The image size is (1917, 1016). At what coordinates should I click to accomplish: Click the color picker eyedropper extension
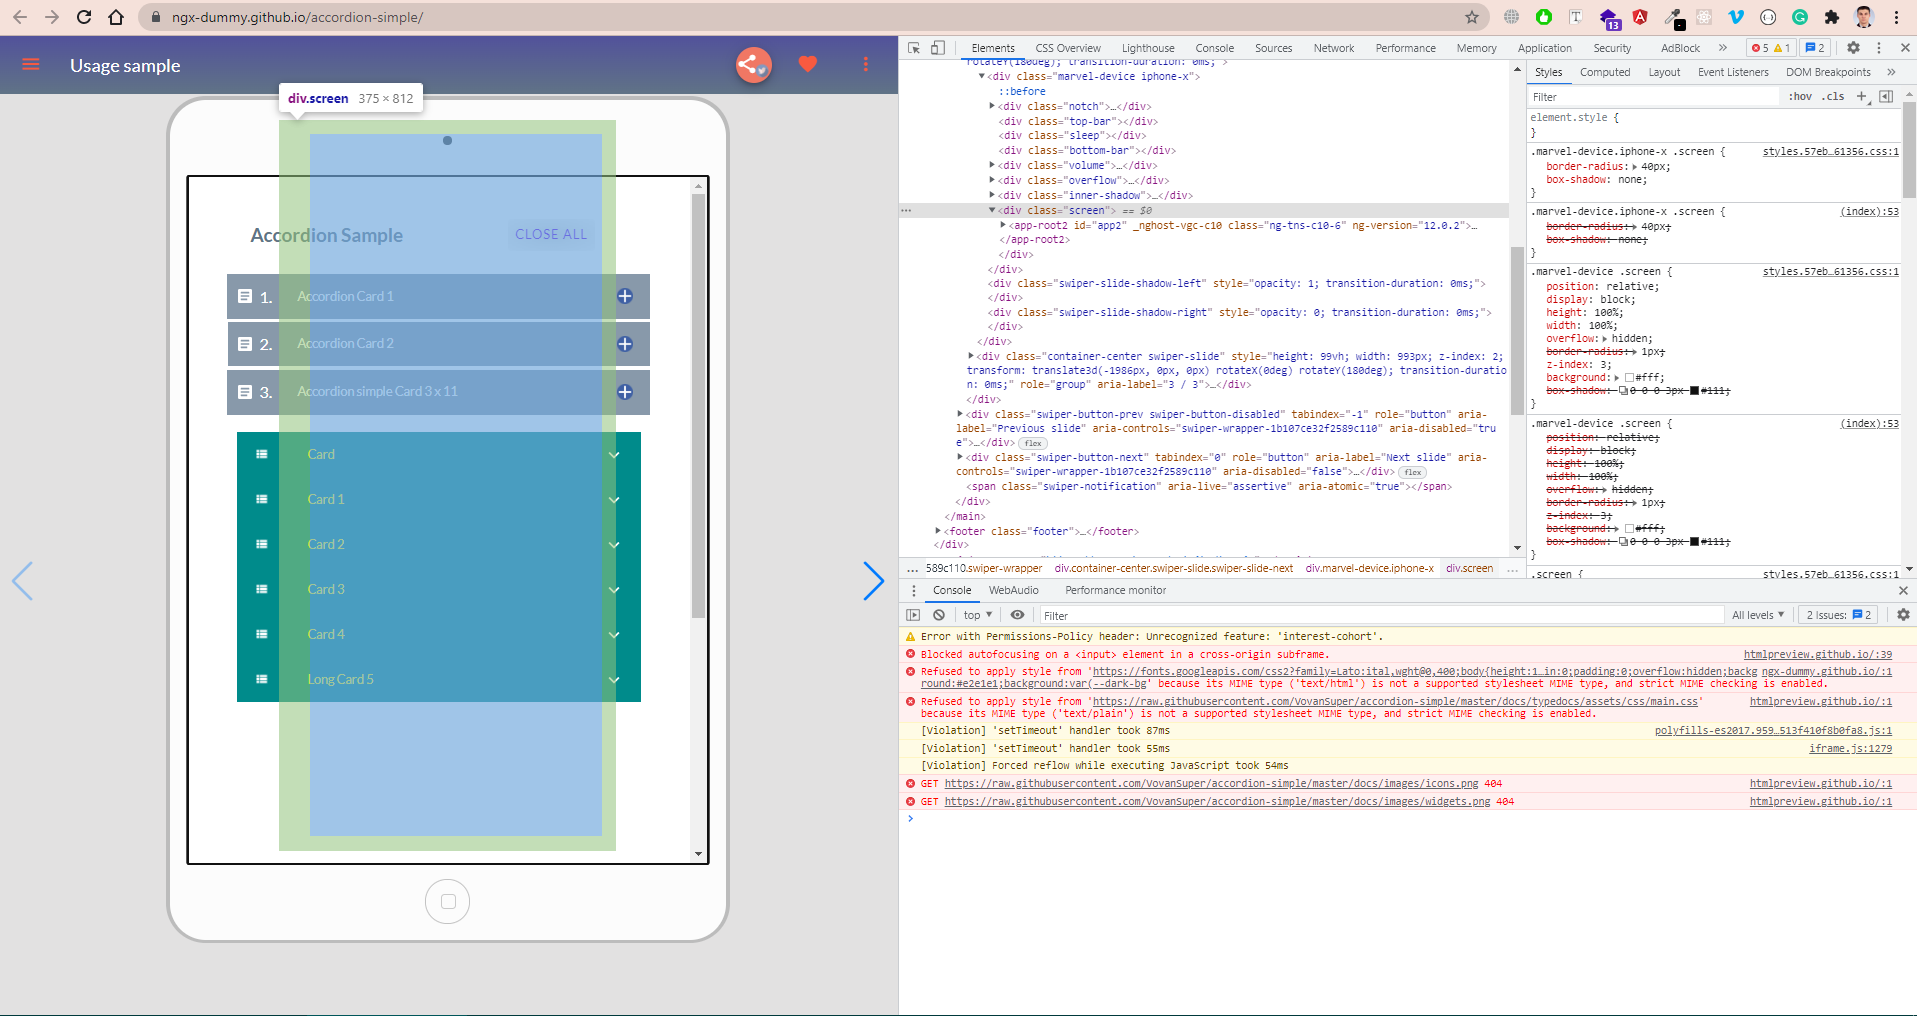[x=1673, y=17]
